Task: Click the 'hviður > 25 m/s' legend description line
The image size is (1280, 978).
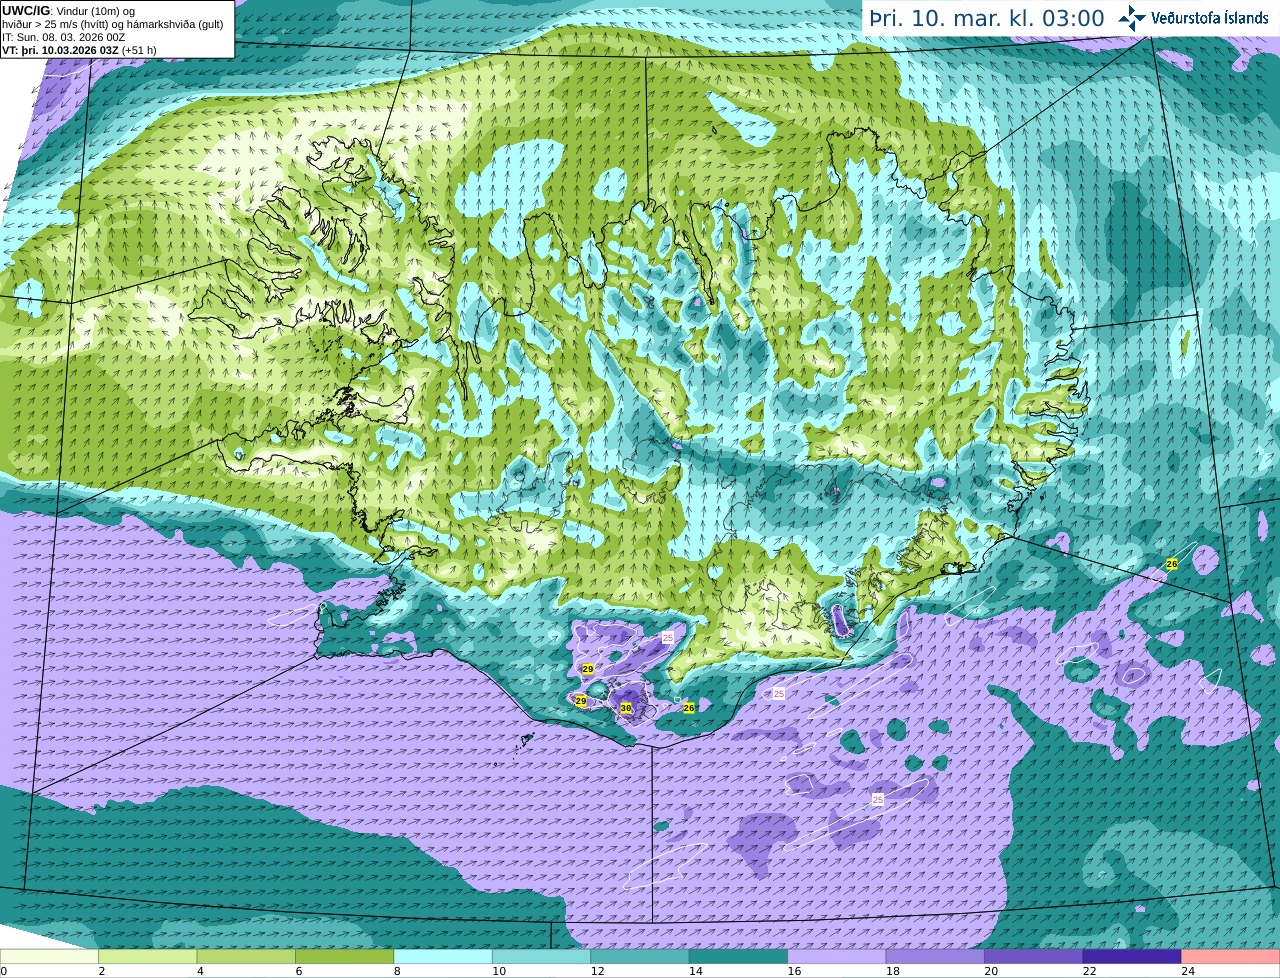Action: (x=112, y=24)
